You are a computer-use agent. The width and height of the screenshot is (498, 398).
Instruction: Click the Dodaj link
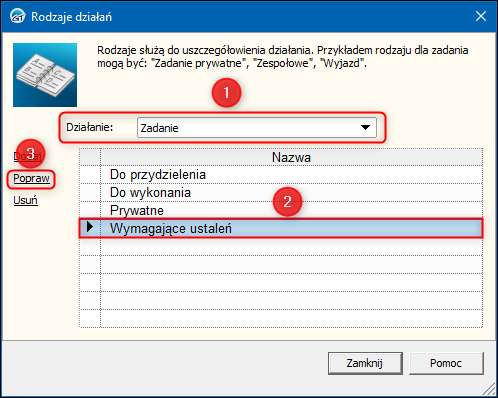[x=28, y=156]
